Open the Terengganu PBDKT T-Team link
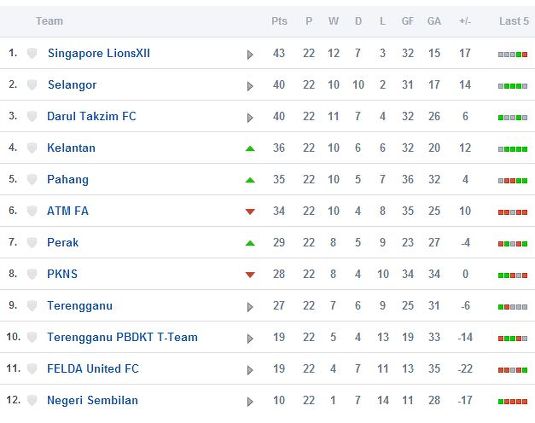Image resolution: width=535 pixels, height=423 pixels. (x=122, y=337)
